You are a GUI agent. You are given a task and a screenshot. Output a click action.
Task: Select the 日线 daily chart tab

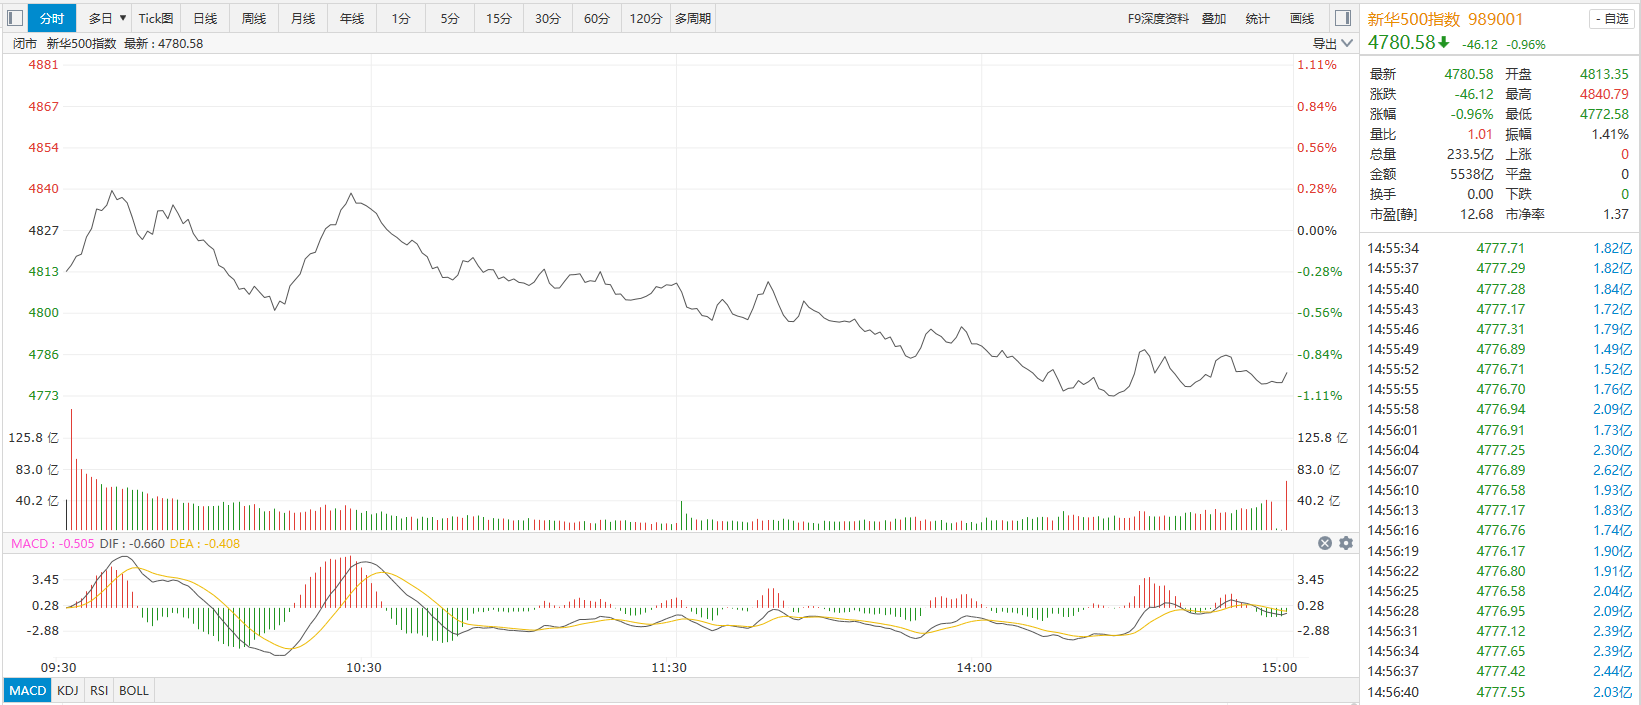pyautogui.click(x=205, y=18)
